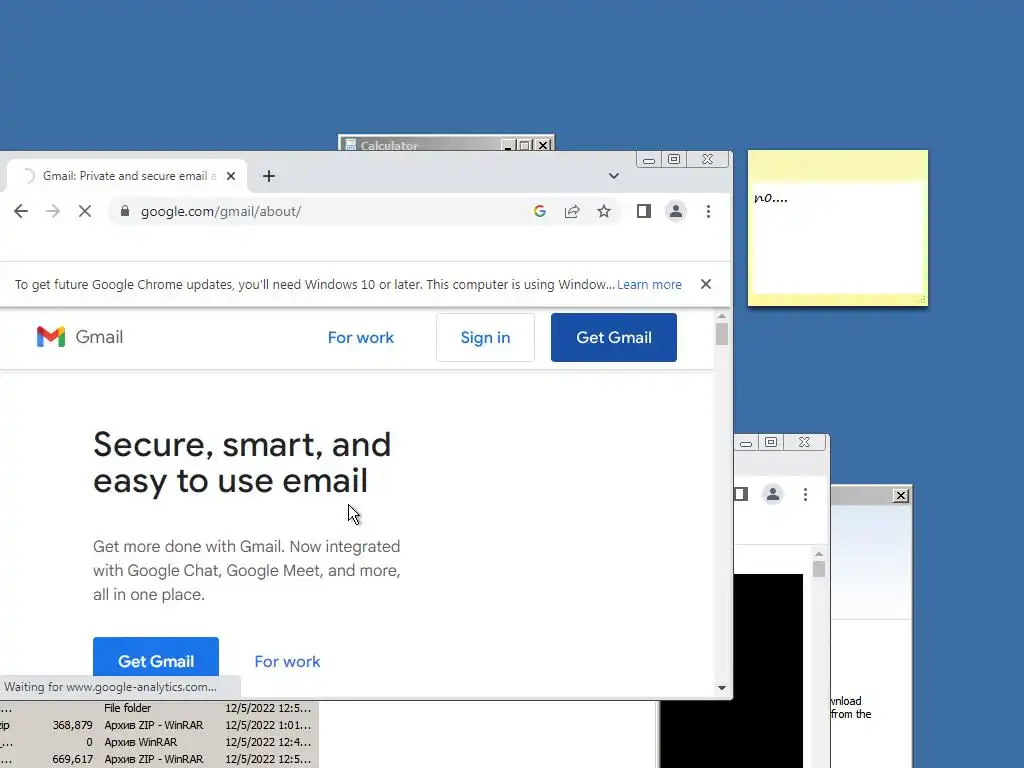The width and height of the screenshot is (1024, 768).
Task: Dismiss the Chrome update notification bar
Action: 706,284
